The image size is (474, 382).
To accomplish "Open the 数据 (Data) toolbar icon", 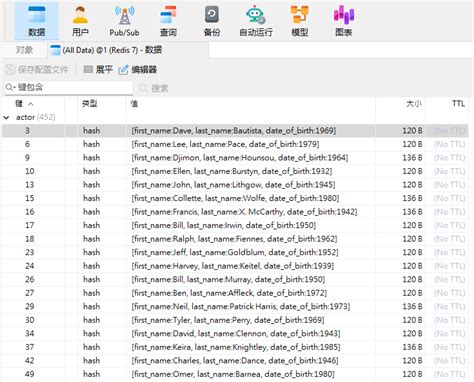I will pos(36,21).
